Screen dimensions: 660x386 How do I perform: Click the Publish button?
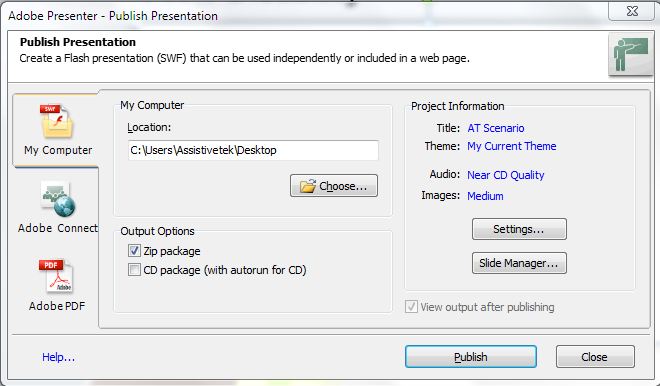point(471,357)
